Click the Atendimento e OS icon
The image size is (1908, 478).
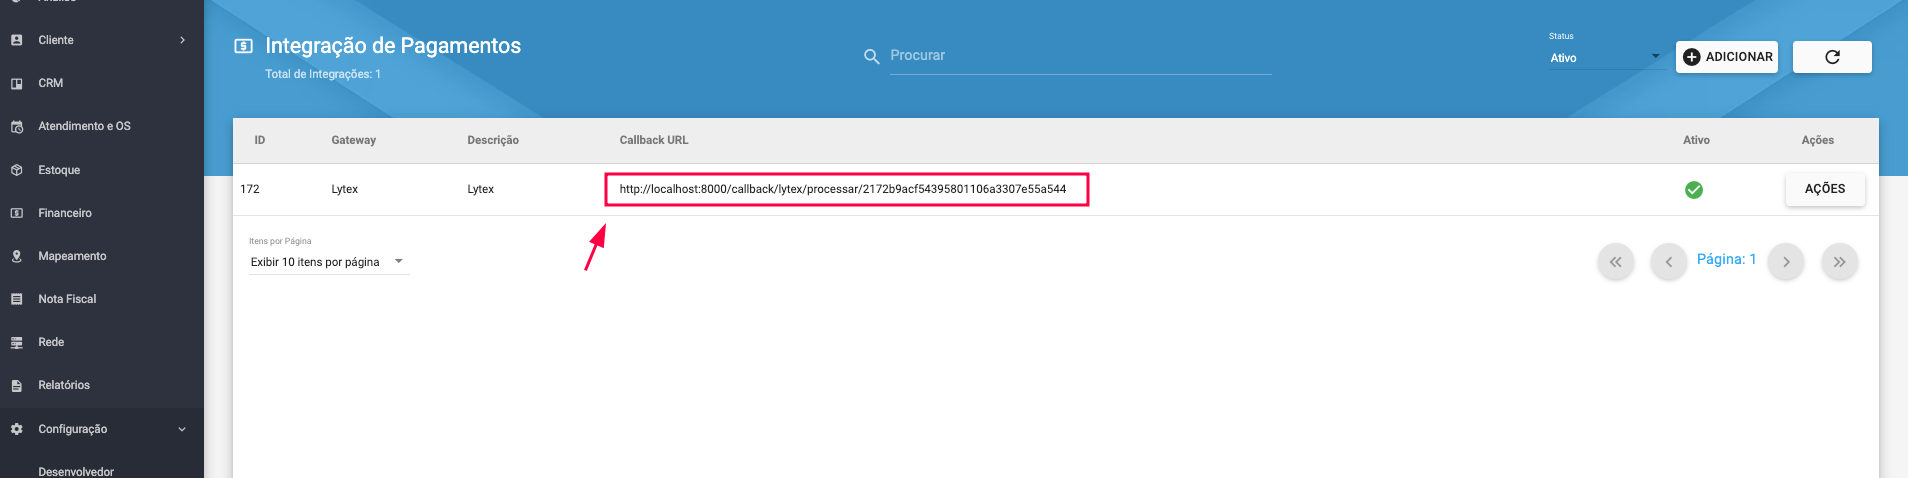(x=16, y=127)
